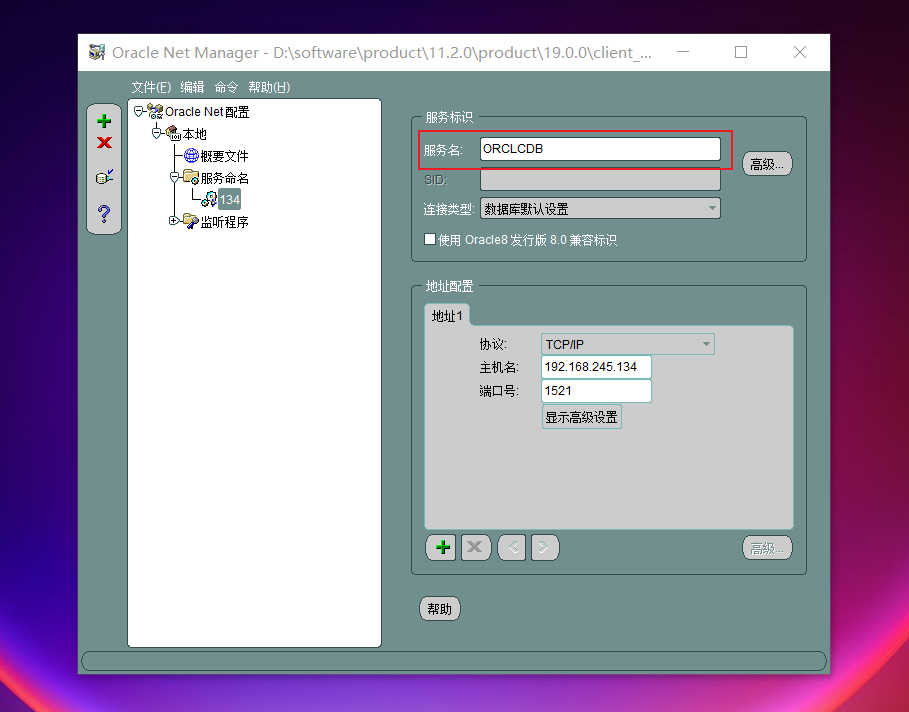Click the 主机名 field showing 192.168.245.134
This screenshot has height=712, width=909.
point(597,367)
